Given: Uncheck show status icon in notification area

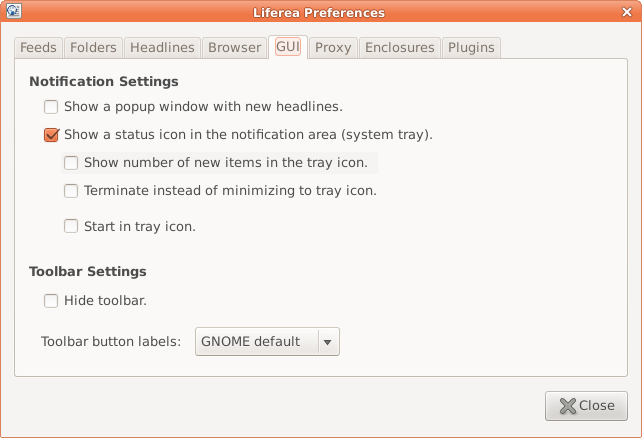Looking at the screenshot, I should point(51,134).
